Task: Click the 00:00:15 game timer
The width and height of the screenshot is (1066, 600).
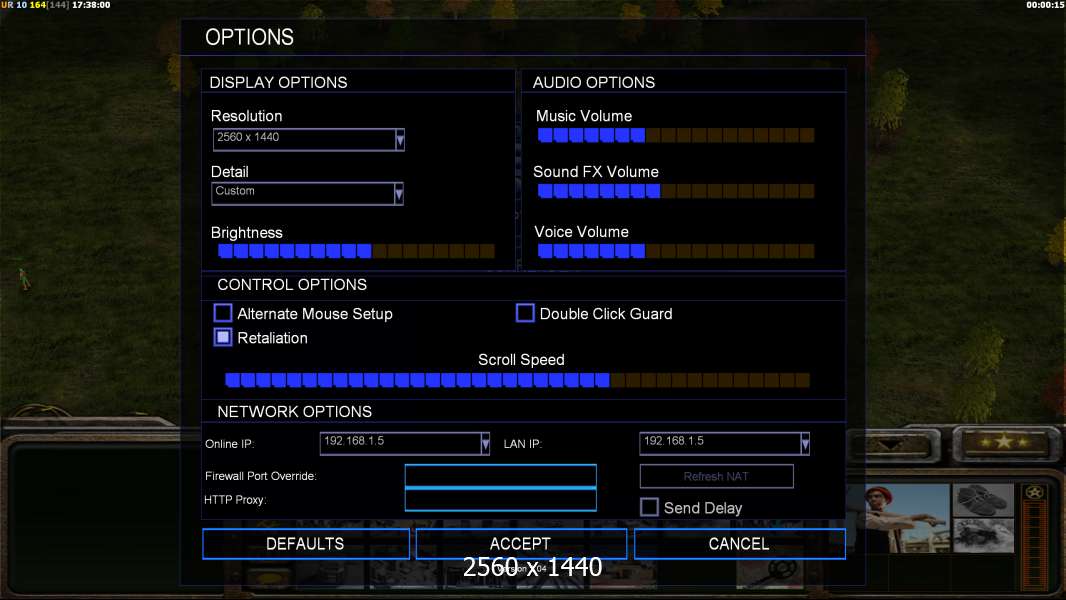Action: 1046,5
